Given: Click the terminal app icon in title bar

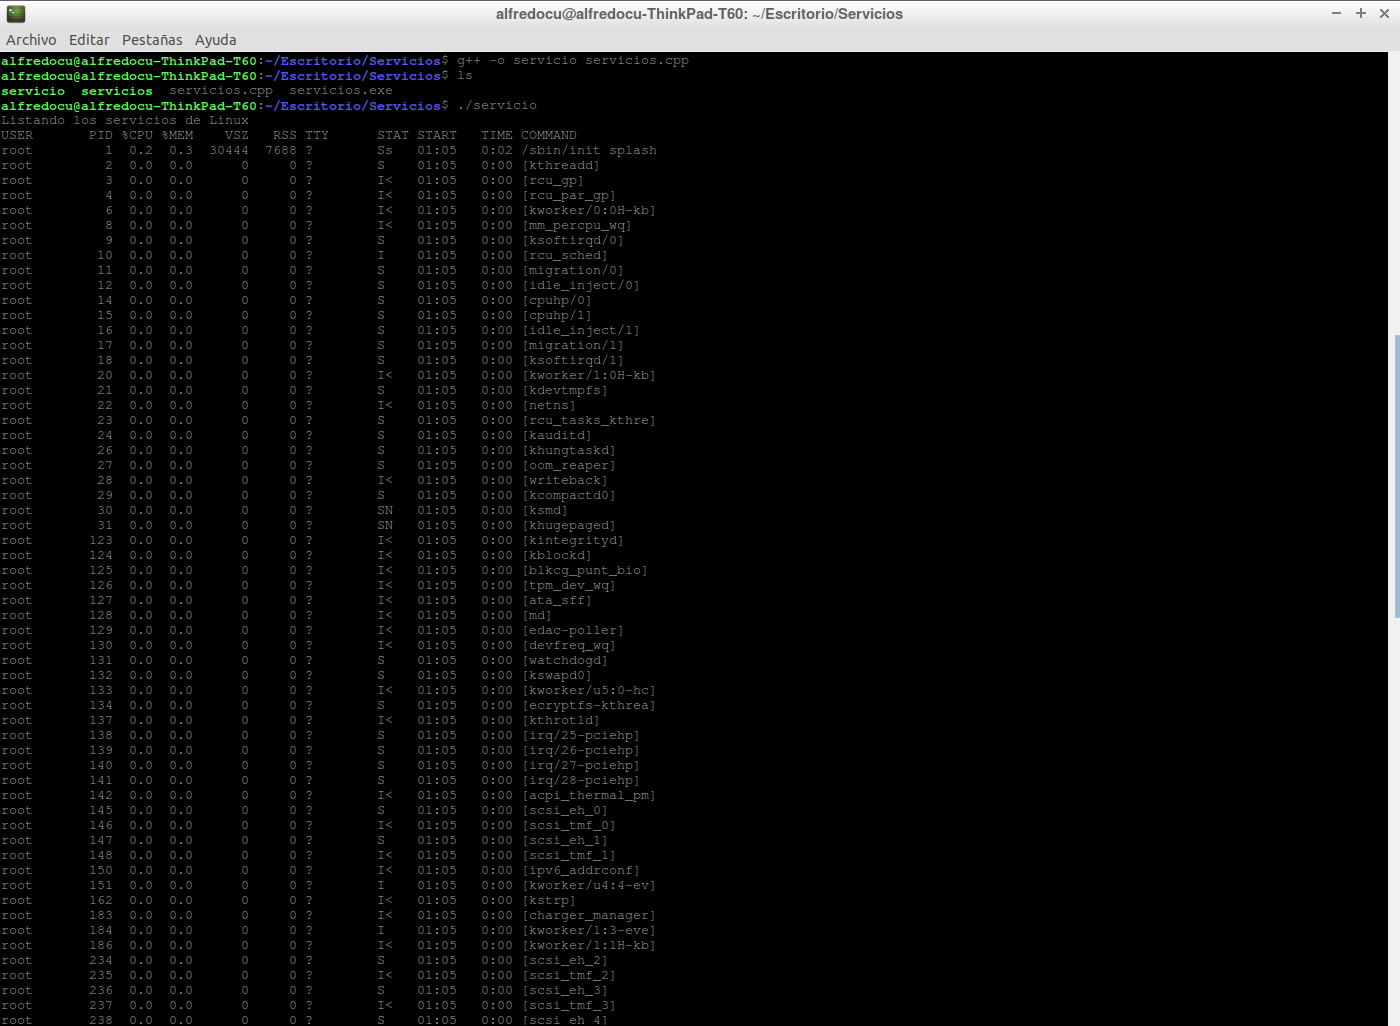Looking at the screenshot, I should click(x=15, y=13).
